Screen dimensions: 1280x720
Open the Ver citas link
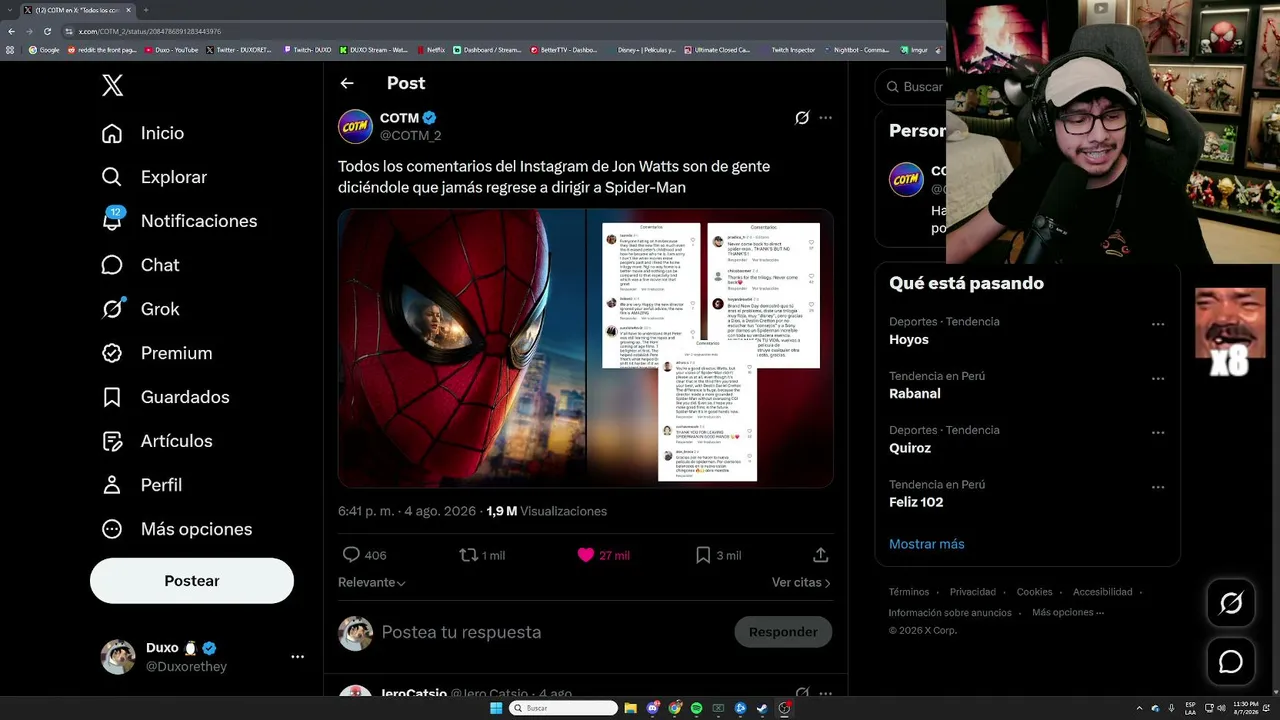tap(801, 582)
